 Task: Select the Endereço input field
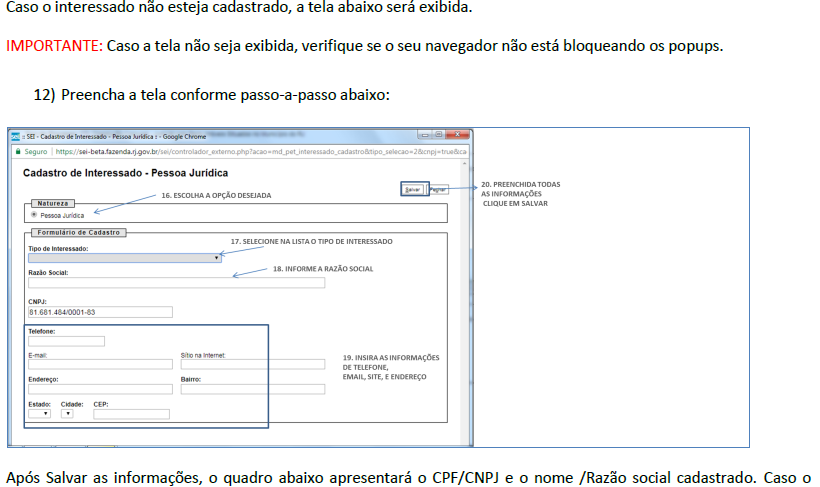pos(100,389)
